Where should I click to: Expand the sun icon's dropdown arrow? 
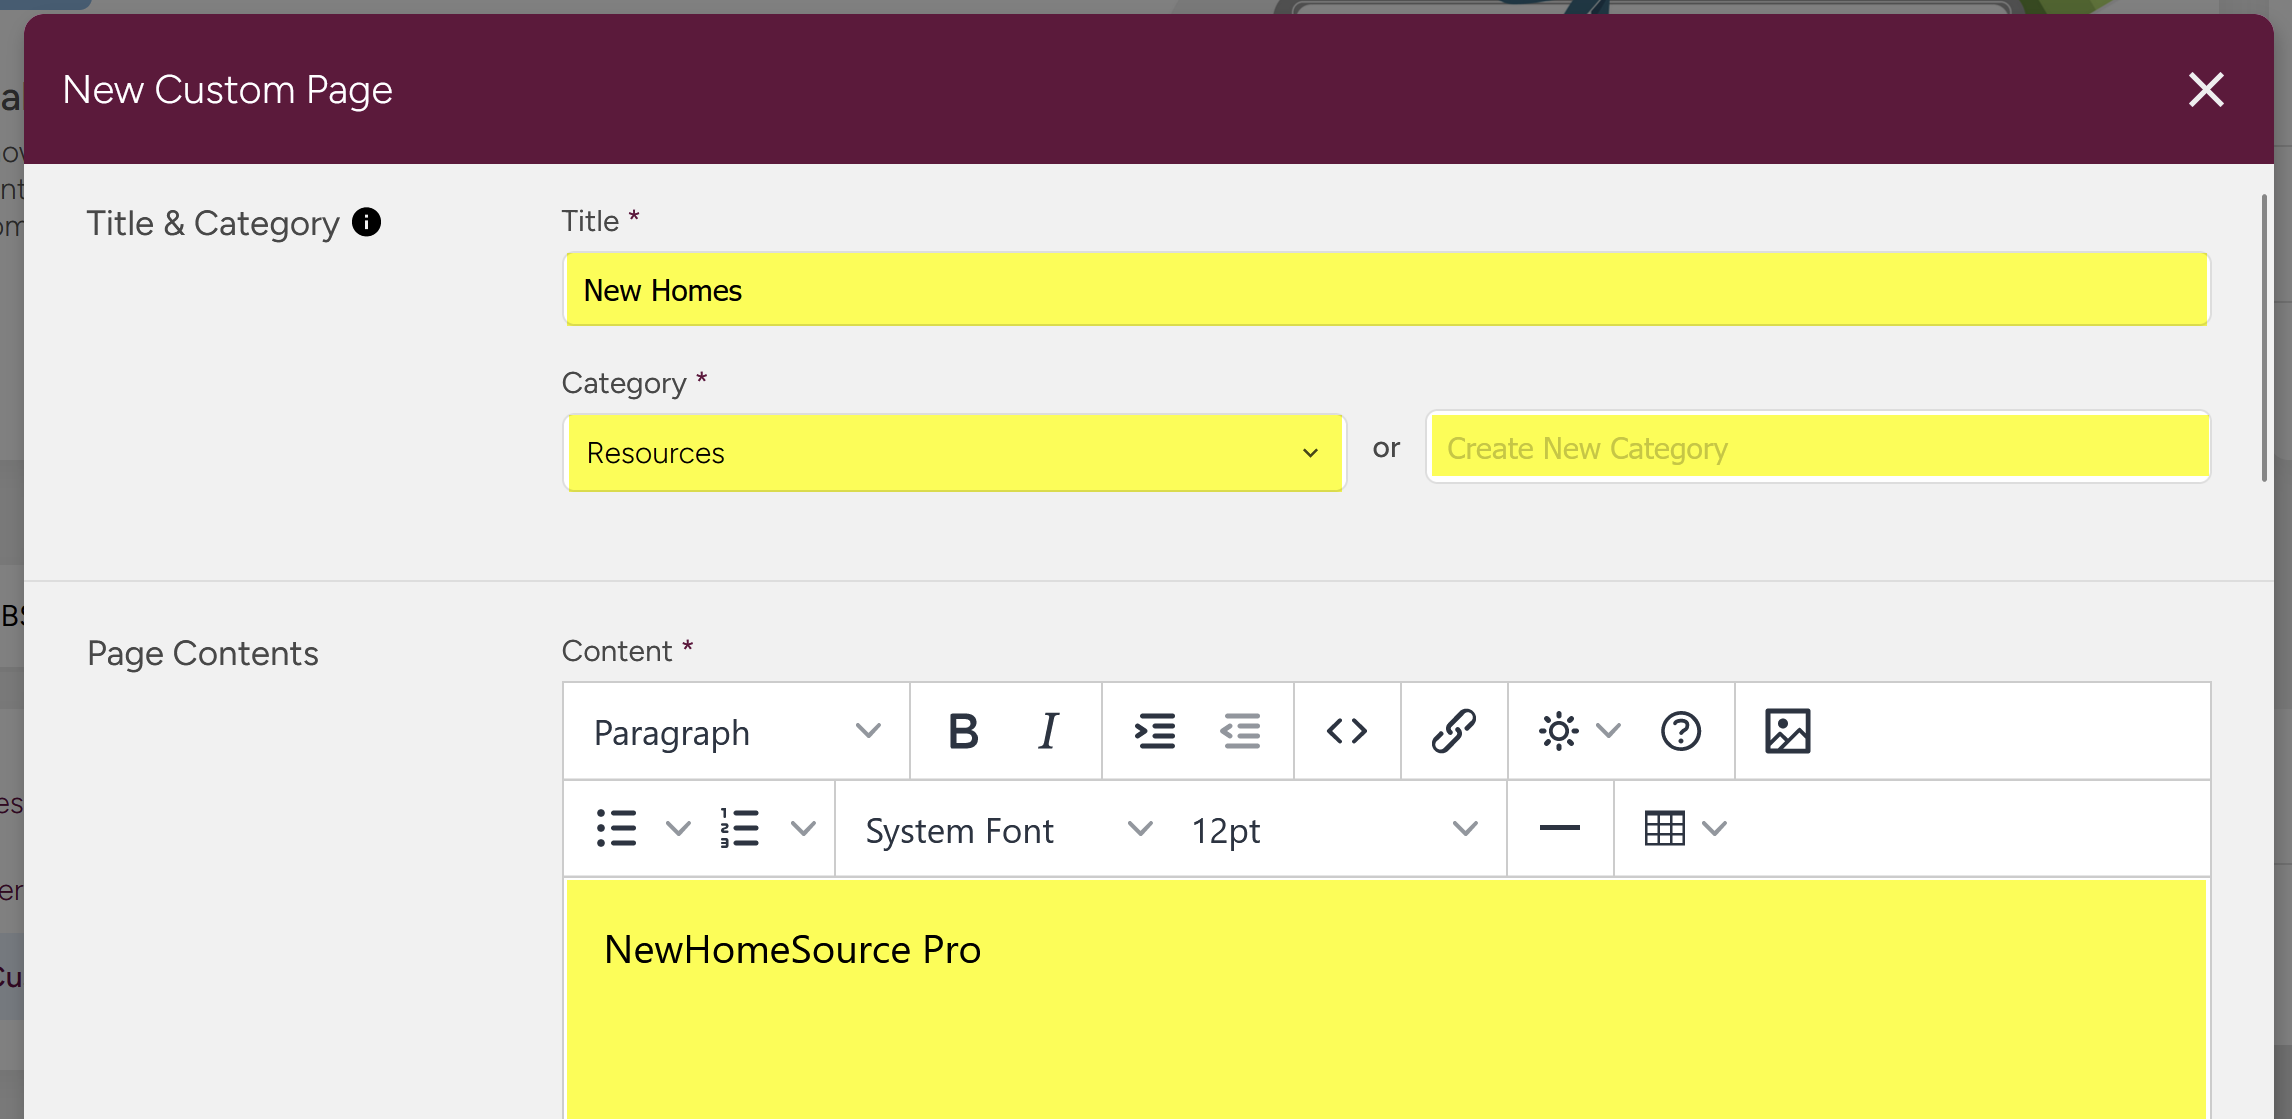click(1608, 732)
